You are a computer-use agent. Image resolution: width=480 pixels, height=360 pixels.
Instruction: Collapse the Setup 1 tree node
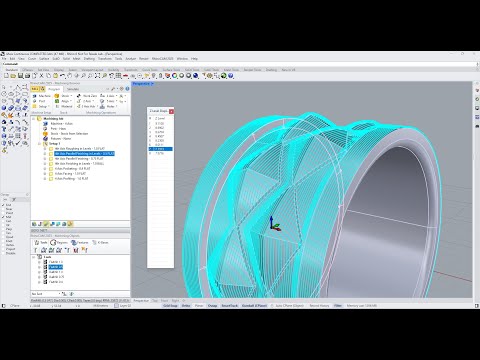click(x=39, y=144)
